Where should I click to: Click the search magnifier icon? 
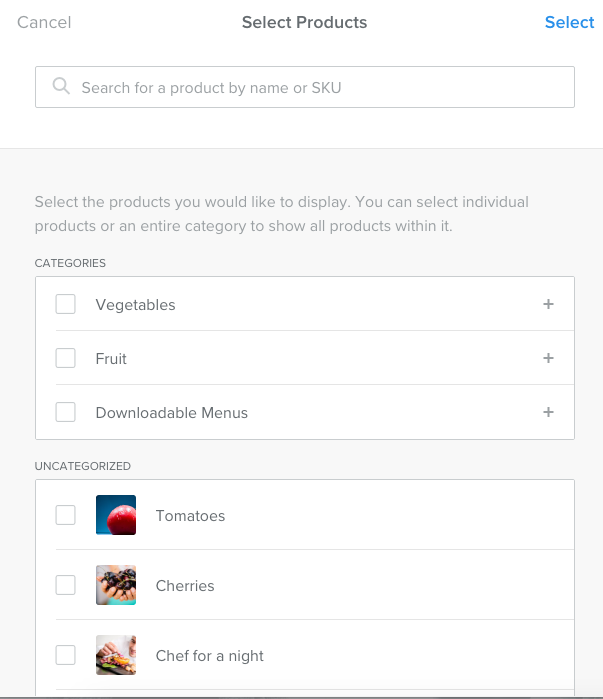click(x=62, y=87)
